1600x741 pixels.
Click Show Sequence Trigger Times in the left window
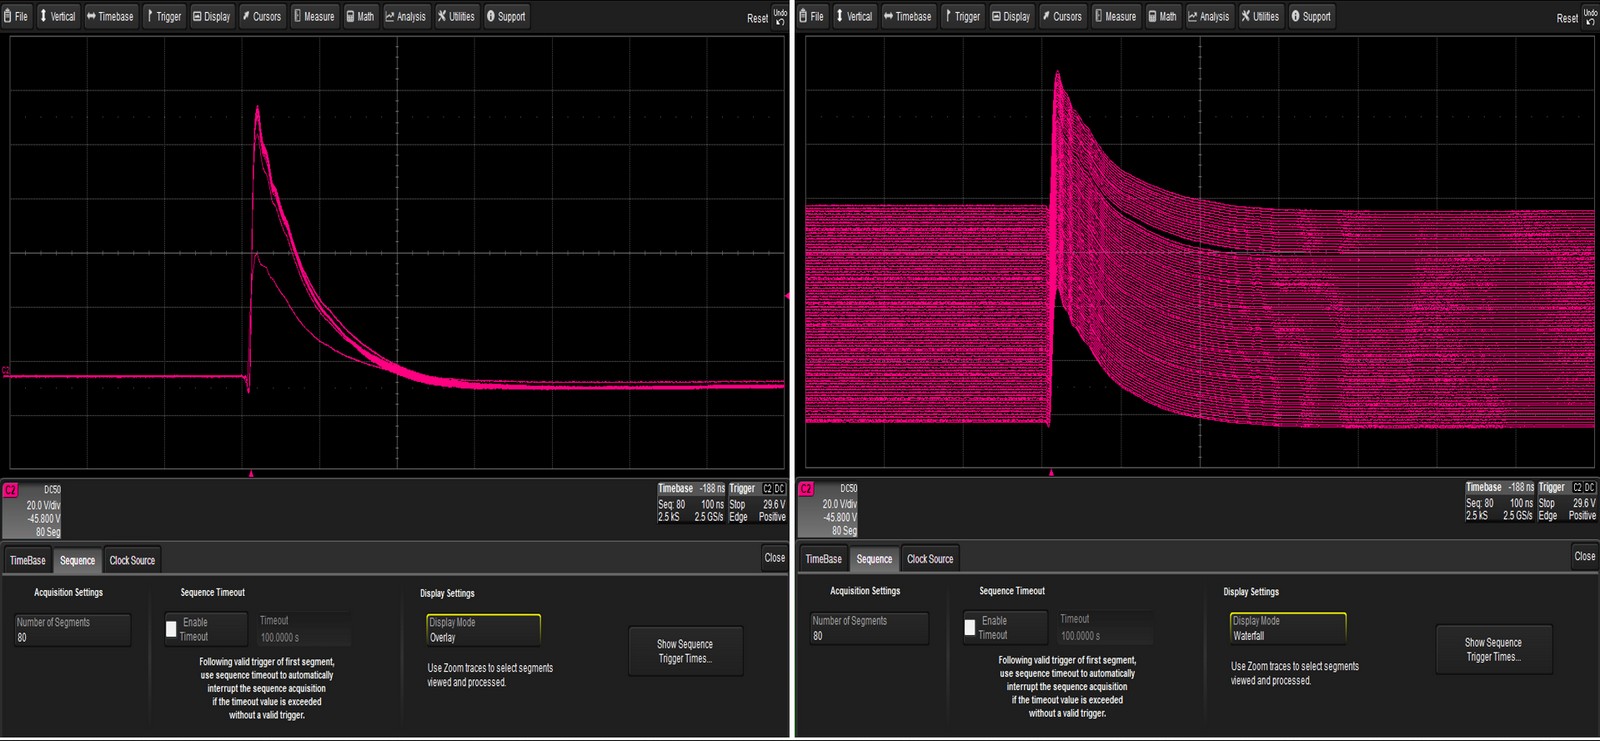[x=685, y=651]
